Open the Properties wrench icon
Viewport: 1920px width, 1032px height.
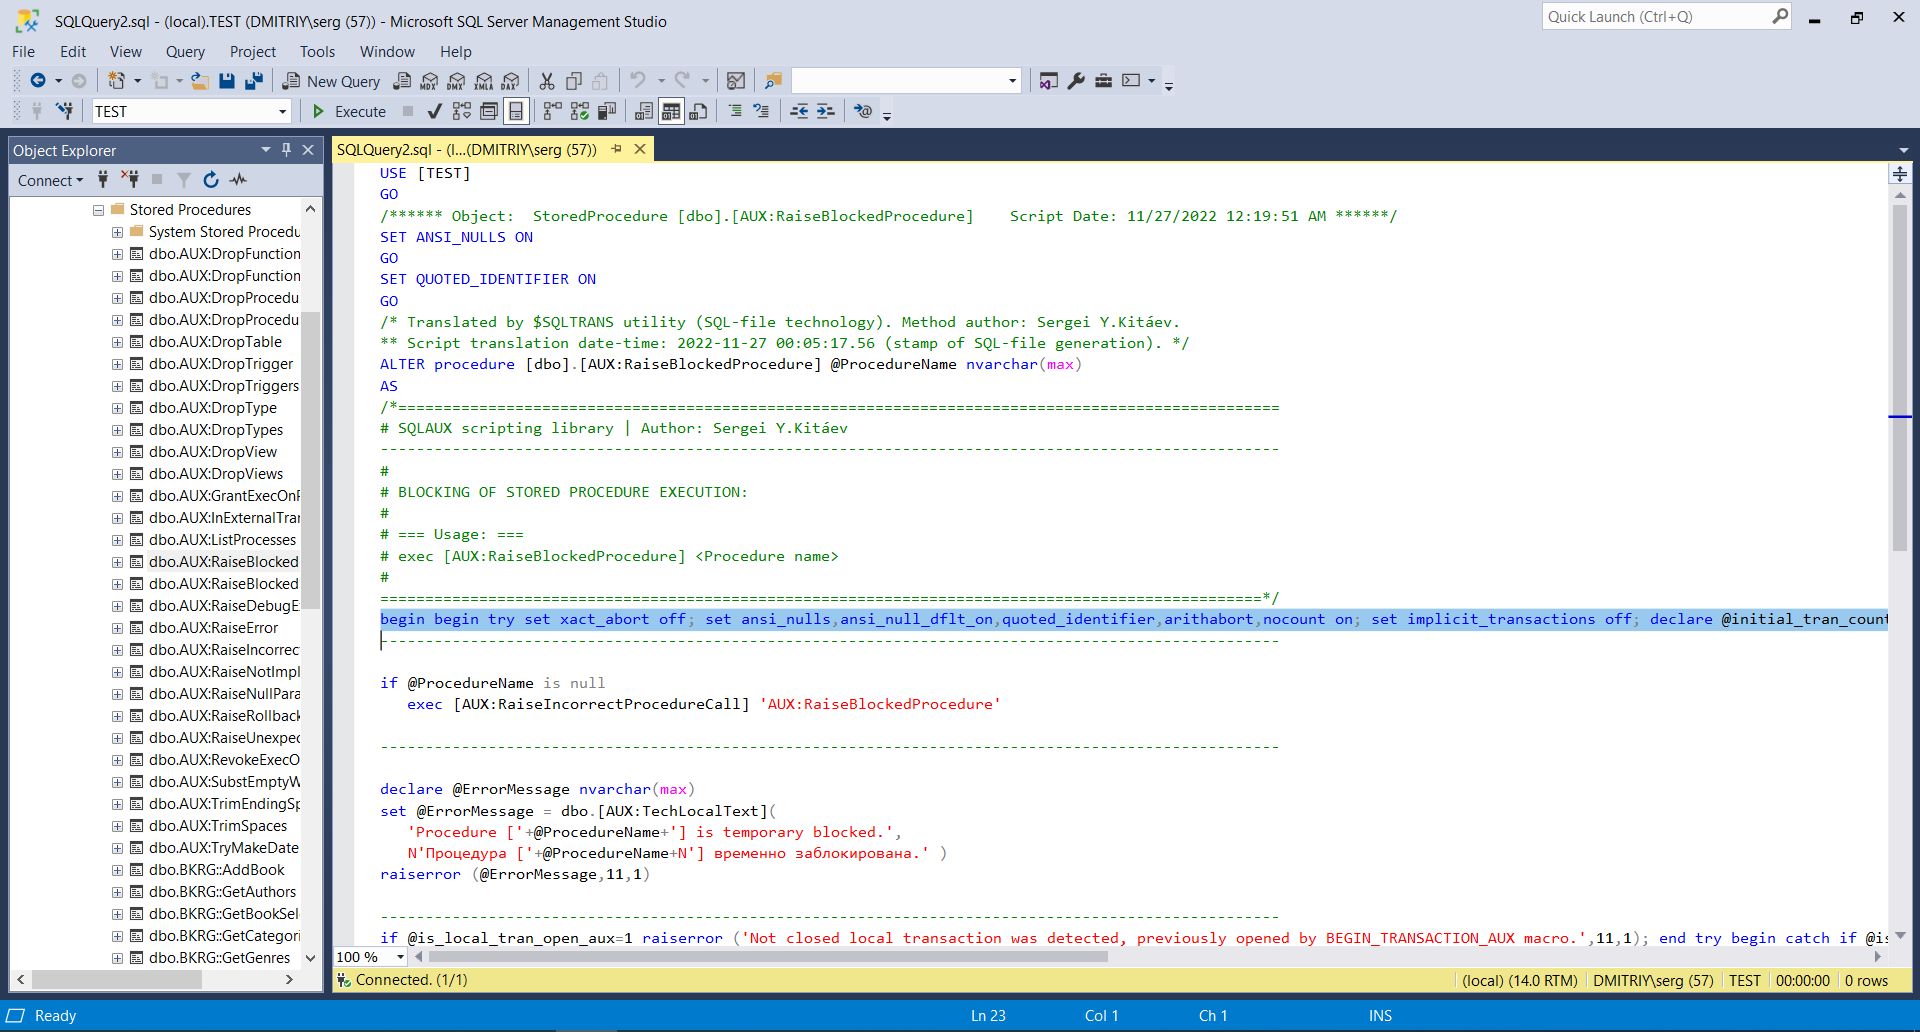1076,81
